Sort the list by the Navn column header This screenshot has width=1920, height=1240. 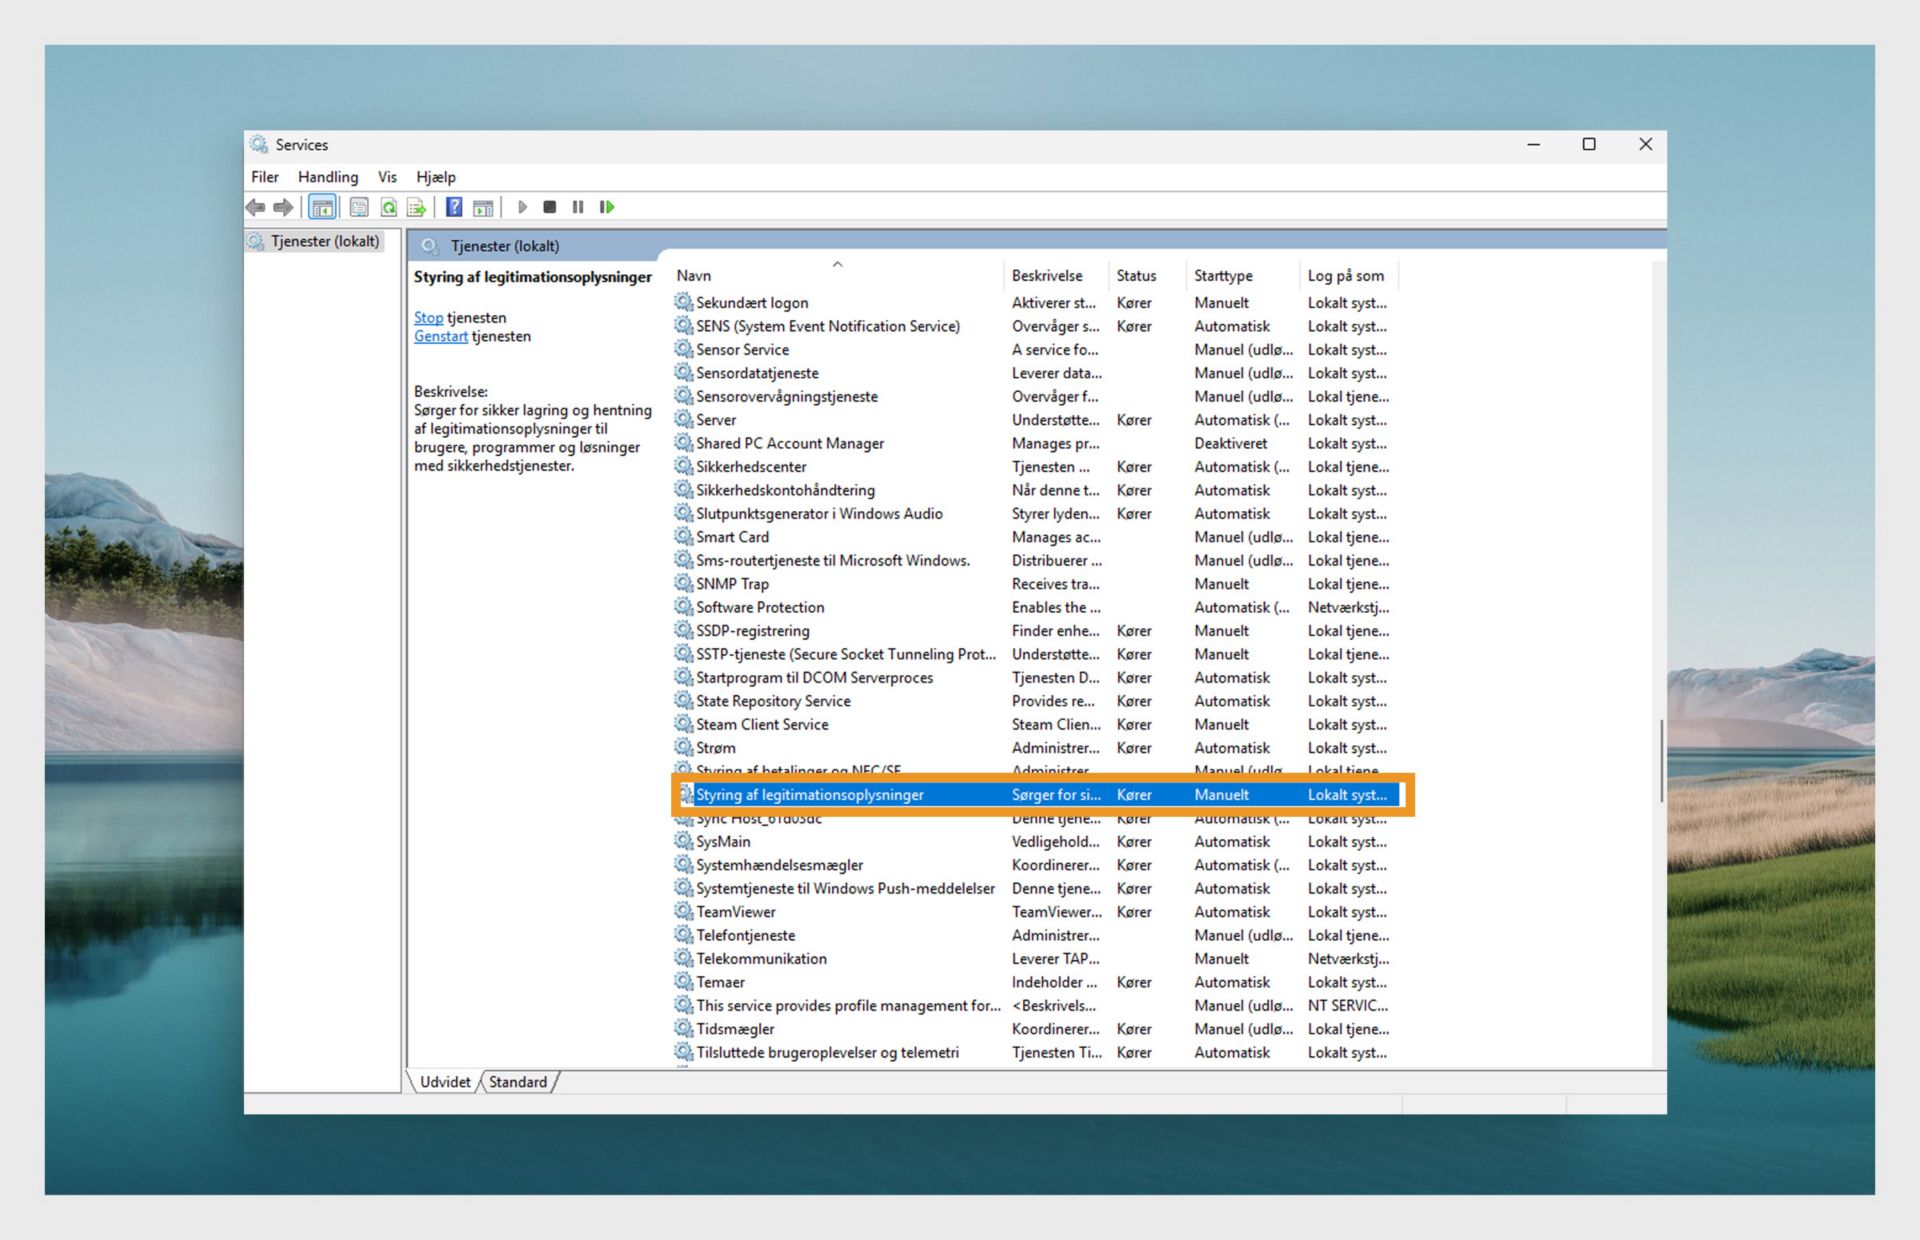(x=694, y=276)
